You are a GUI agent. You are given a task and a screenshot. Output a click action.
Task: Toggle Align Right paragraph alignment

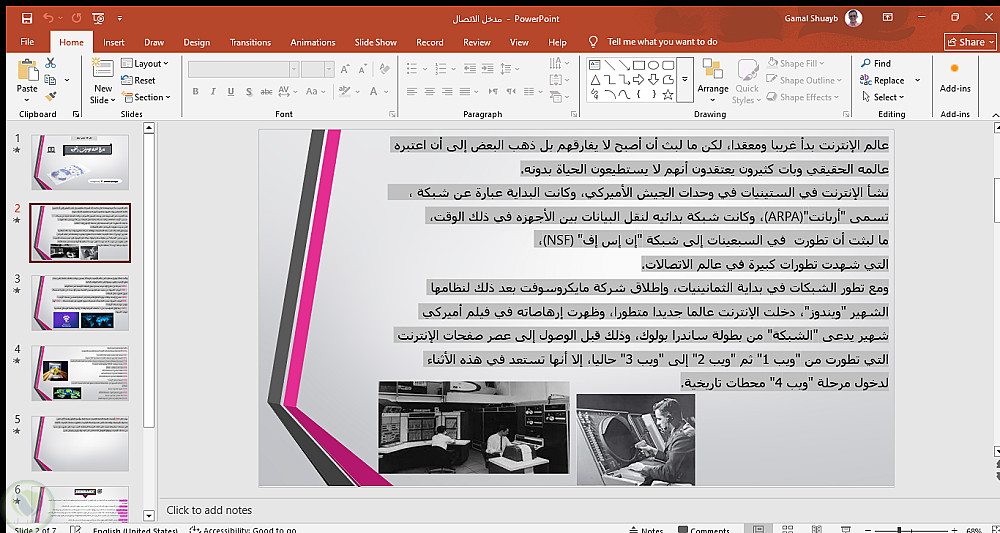click(x=448, y=91)
